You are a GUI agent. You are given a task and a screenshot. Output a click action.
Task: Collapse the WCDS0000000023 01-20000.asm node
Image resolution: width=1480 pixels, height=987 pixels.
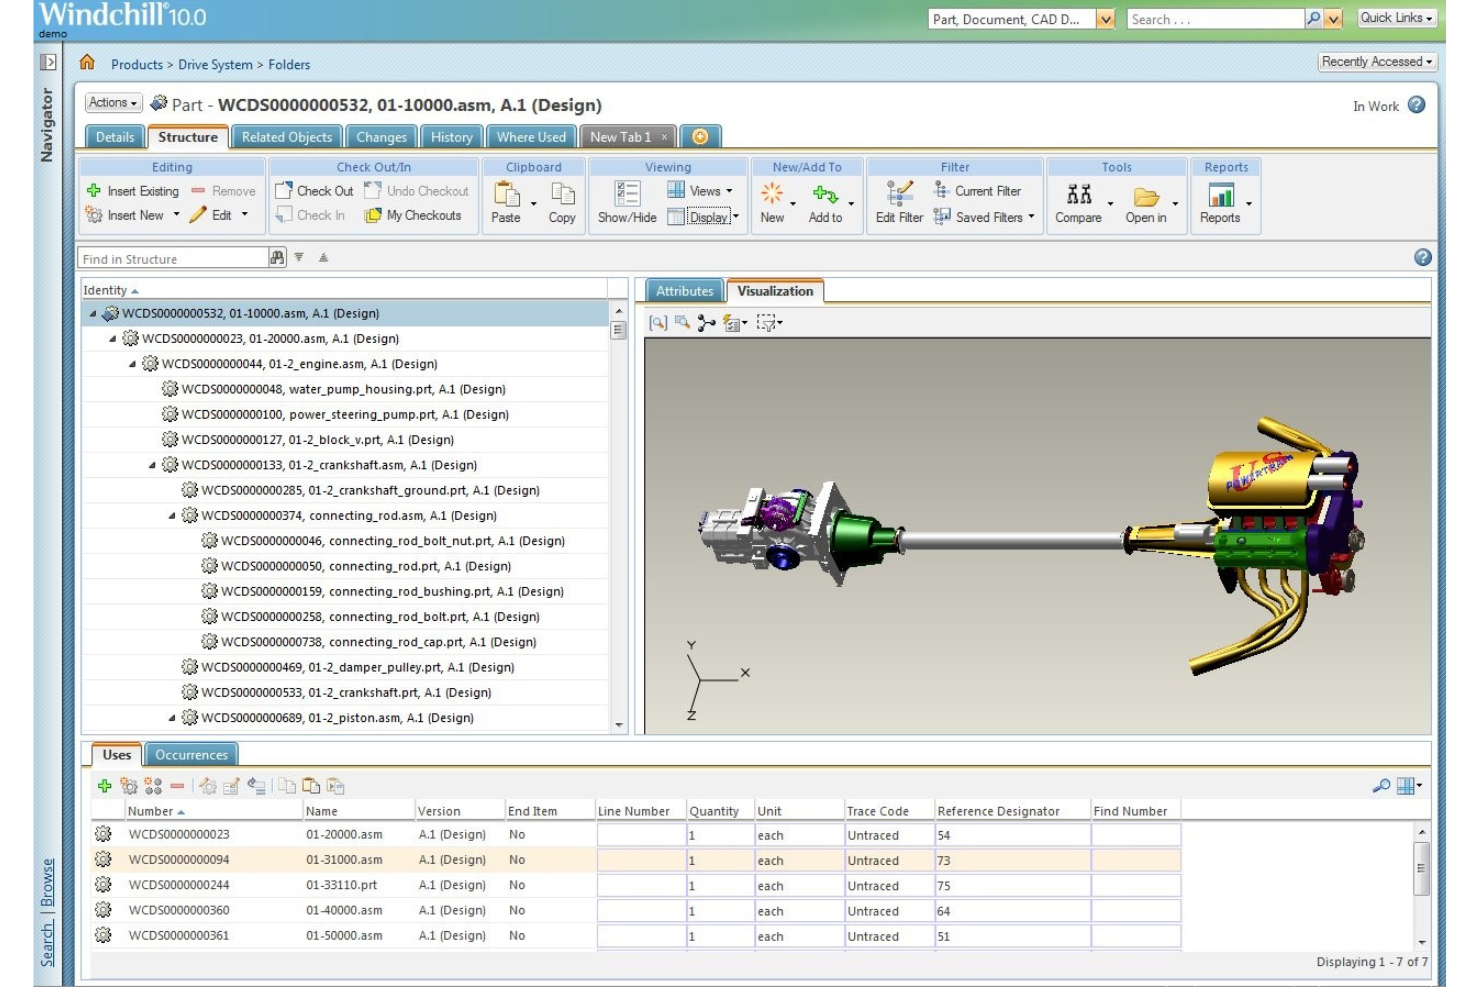113,339
